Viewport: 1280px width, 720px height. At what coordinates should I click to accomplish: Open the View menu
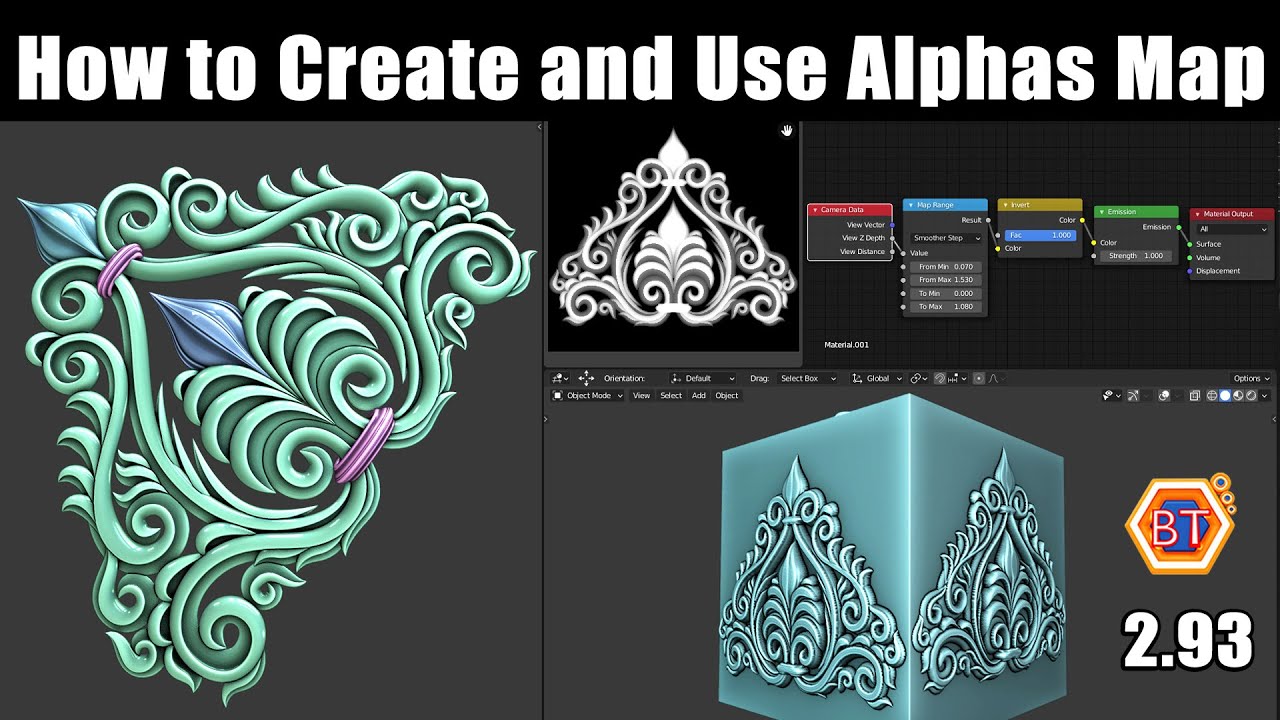[x=641, y=395]
